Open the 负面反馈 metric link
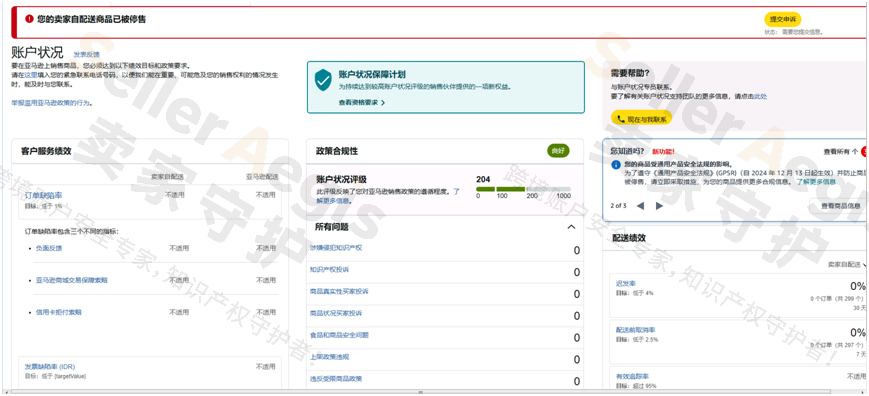 [49, 248]
